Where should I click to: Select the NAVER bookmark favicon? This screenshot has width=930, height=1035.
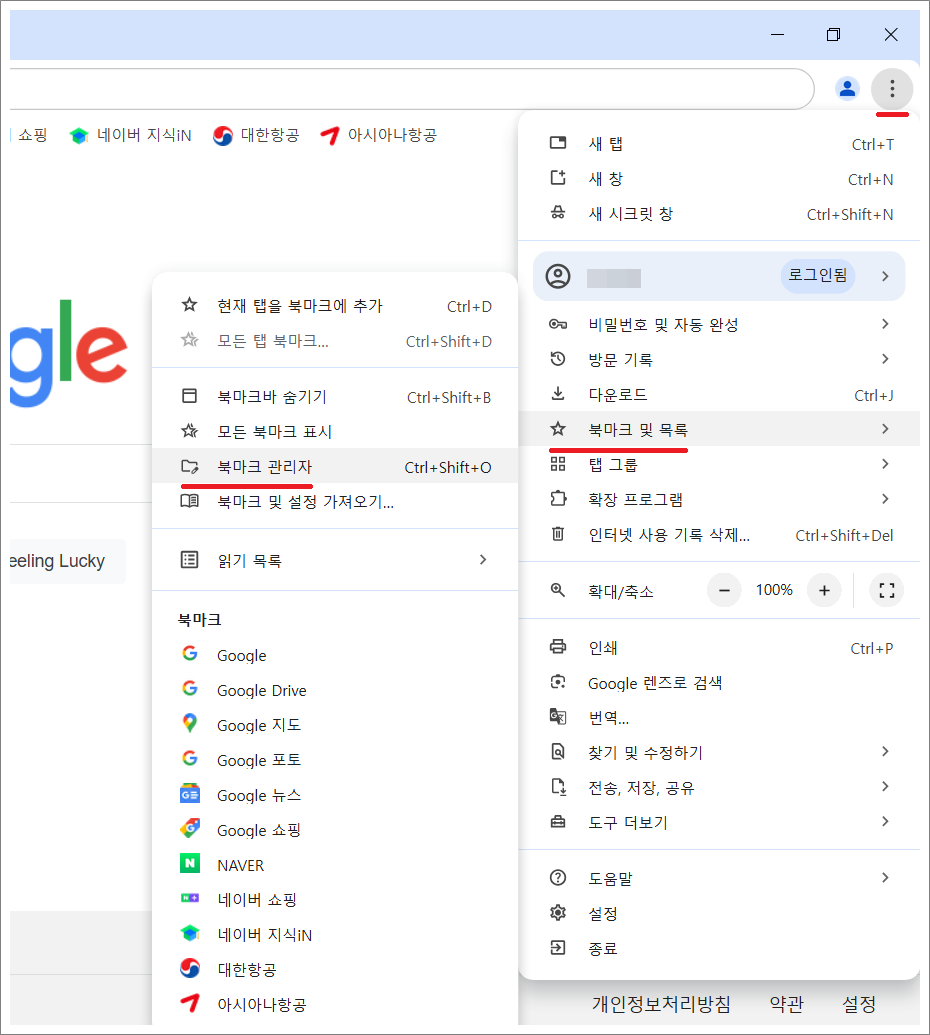click(190, 864)
